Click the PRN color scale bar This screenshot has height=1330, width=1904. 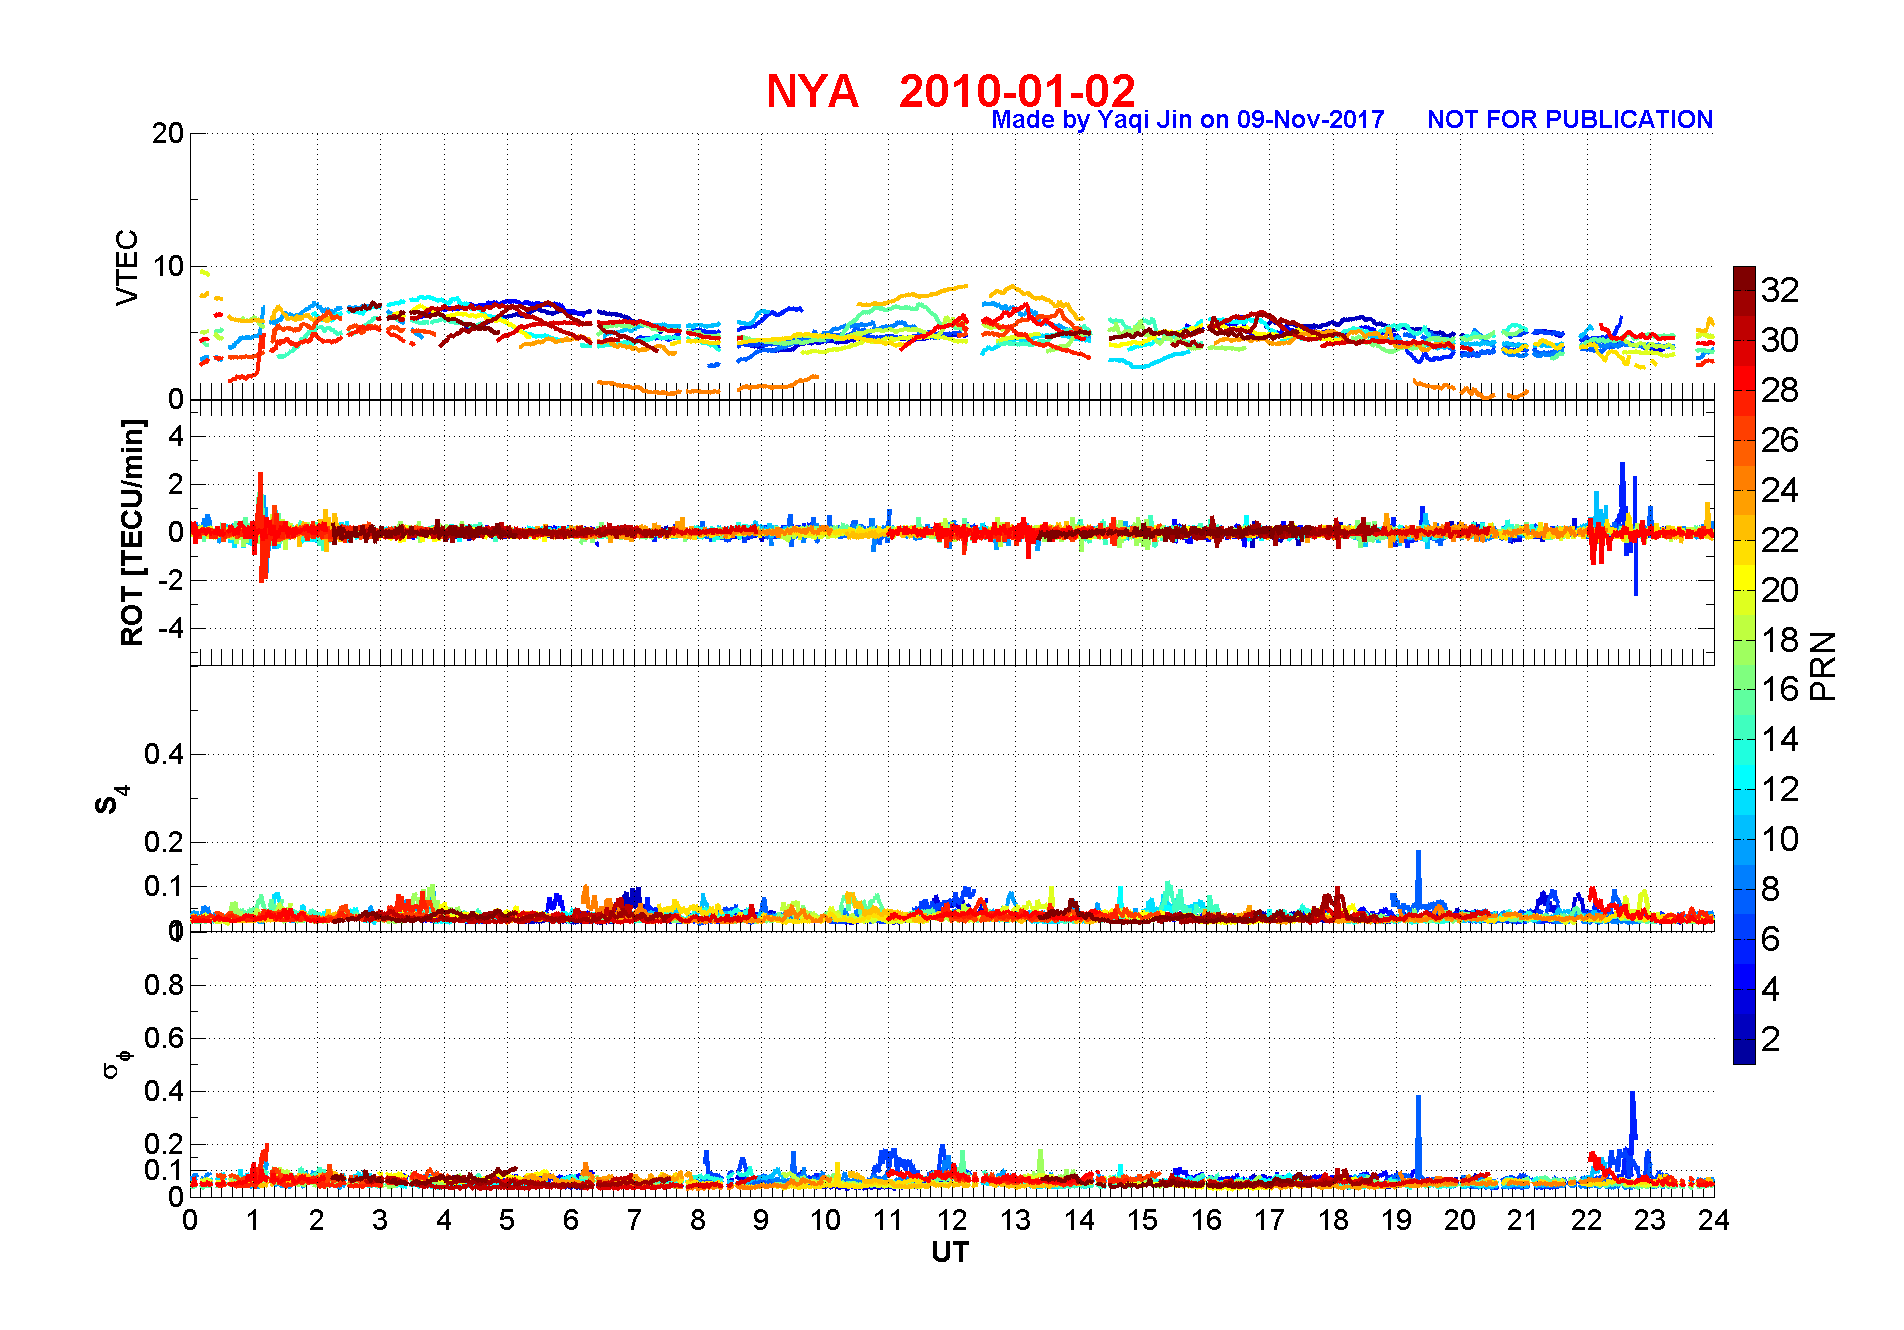coord(1744,665)
